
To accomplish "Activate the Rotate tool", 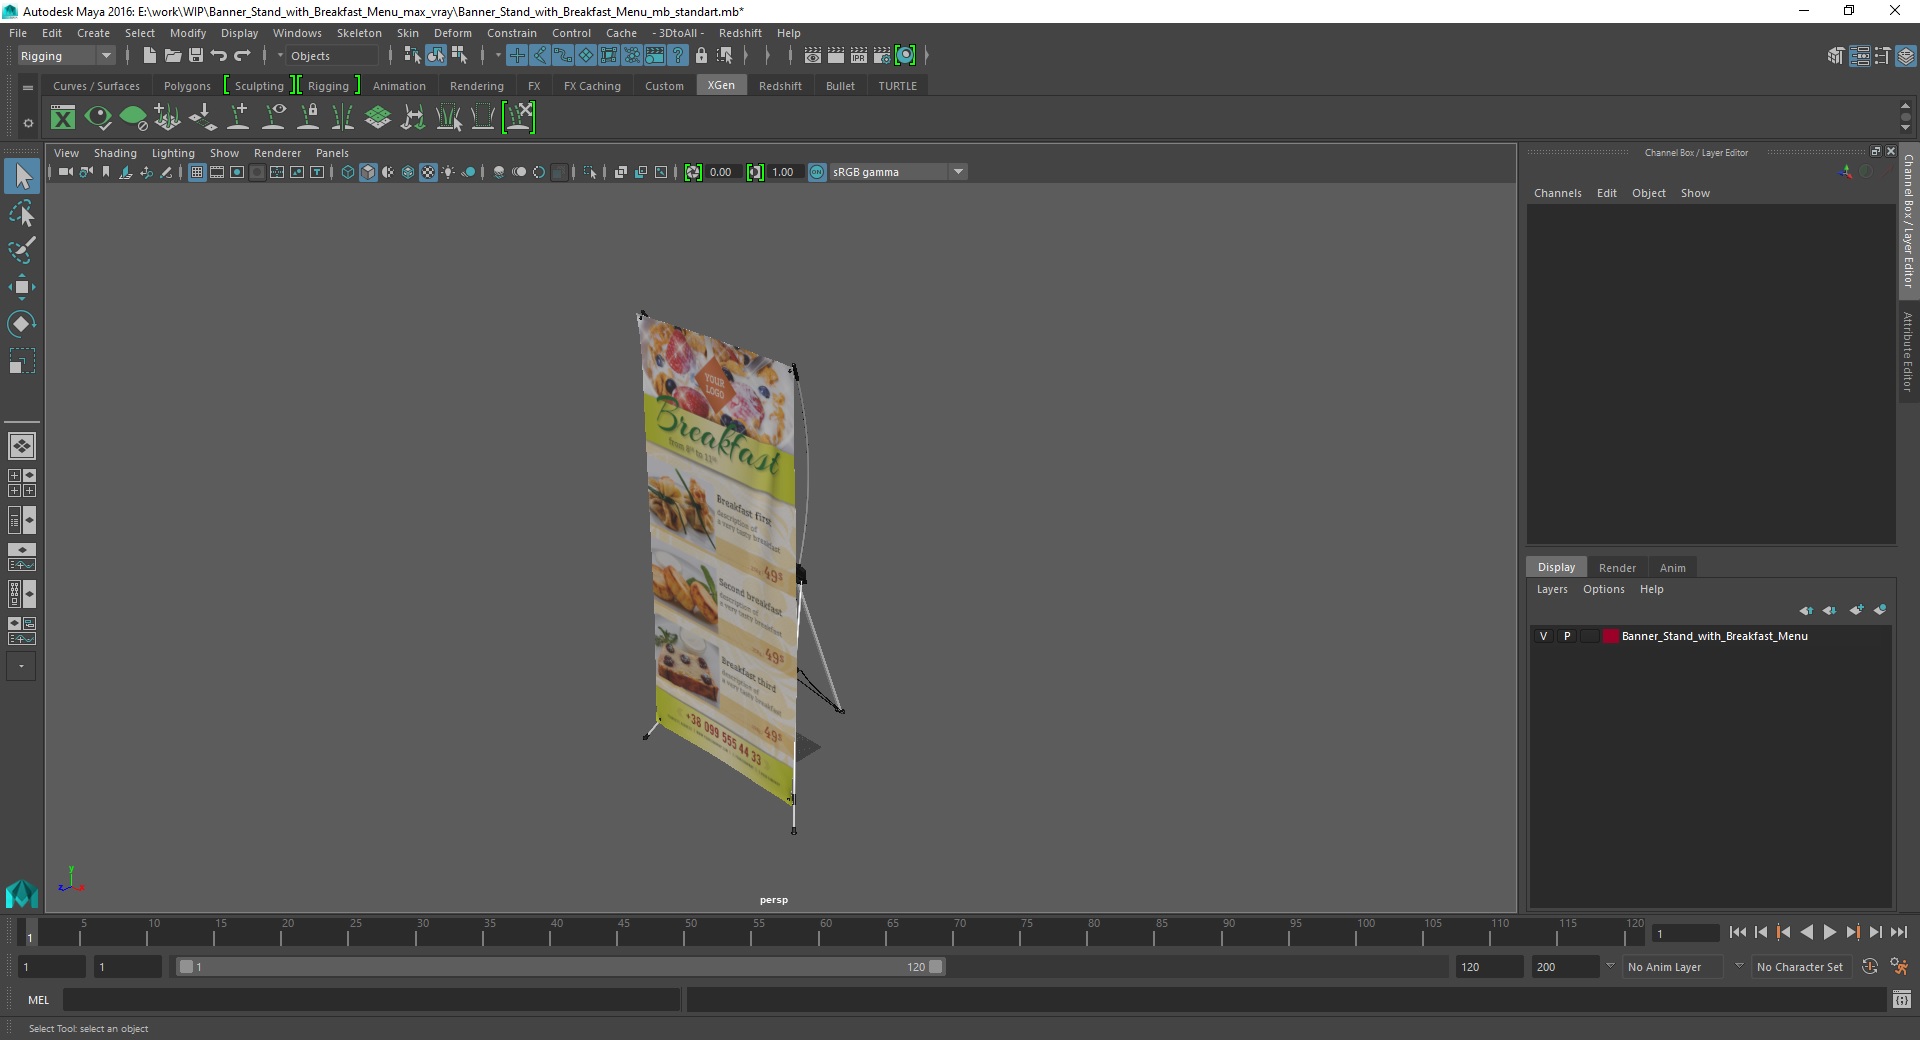I will click(22, 324).
